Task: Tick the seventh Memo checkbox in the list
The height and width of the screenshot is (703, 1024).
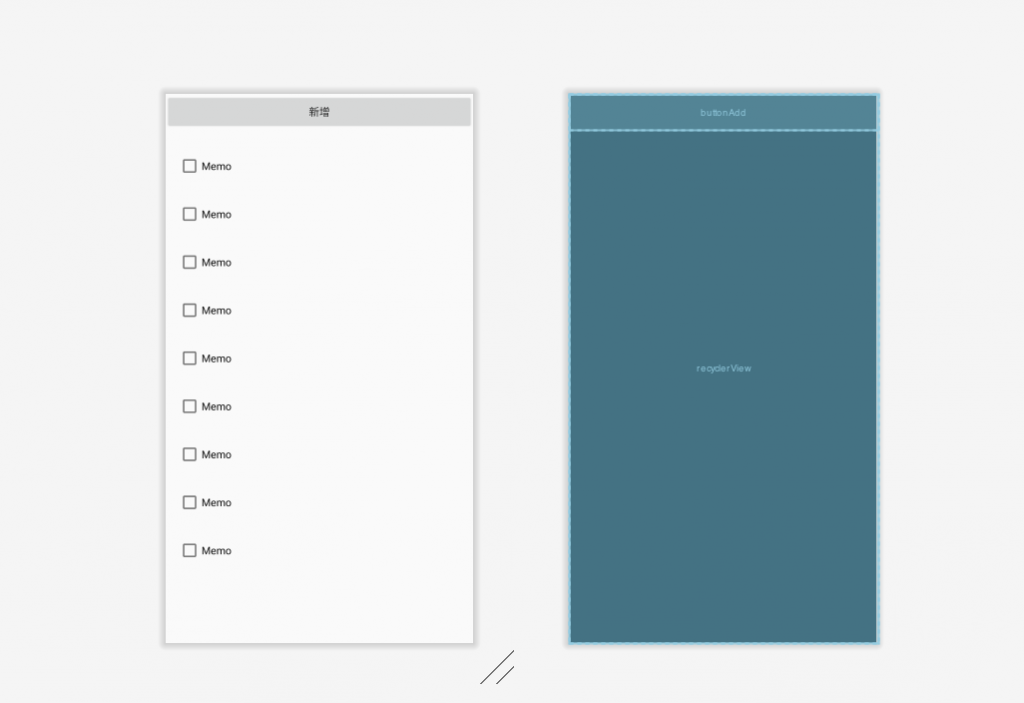Action: [x=189, y=454]
